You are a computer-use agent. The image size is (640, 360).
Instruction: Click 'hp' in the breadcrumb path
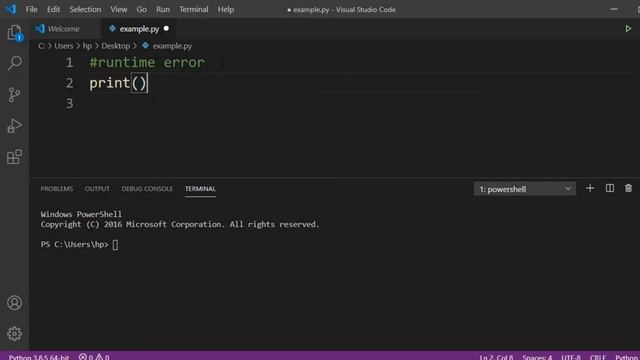pyautogui.click(x=87, y=46)
